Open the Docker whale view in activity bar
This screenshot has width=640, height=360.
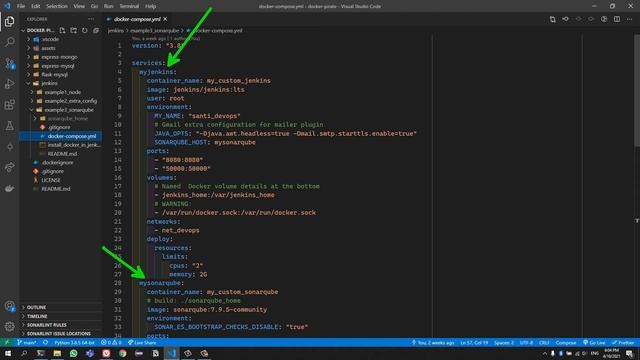point(9,188)
